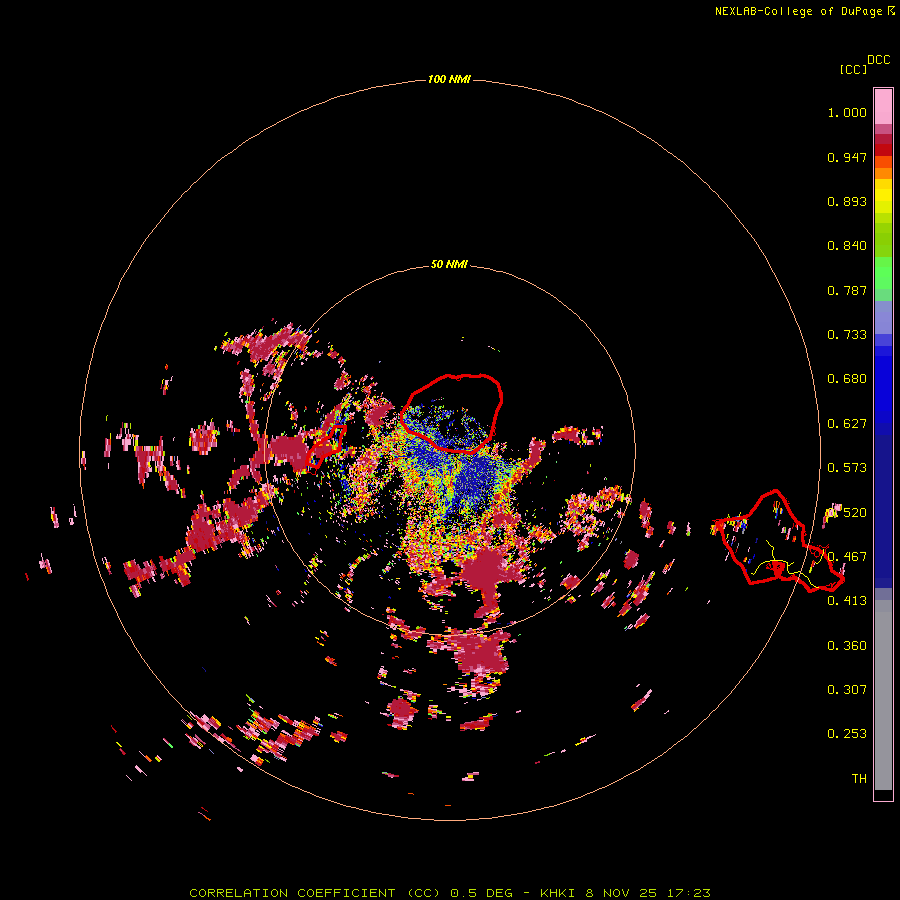The width and height of the screenshot is (900, 900).
Task: Click the DCC label above the color bar
Action: (x=879, y=60)
